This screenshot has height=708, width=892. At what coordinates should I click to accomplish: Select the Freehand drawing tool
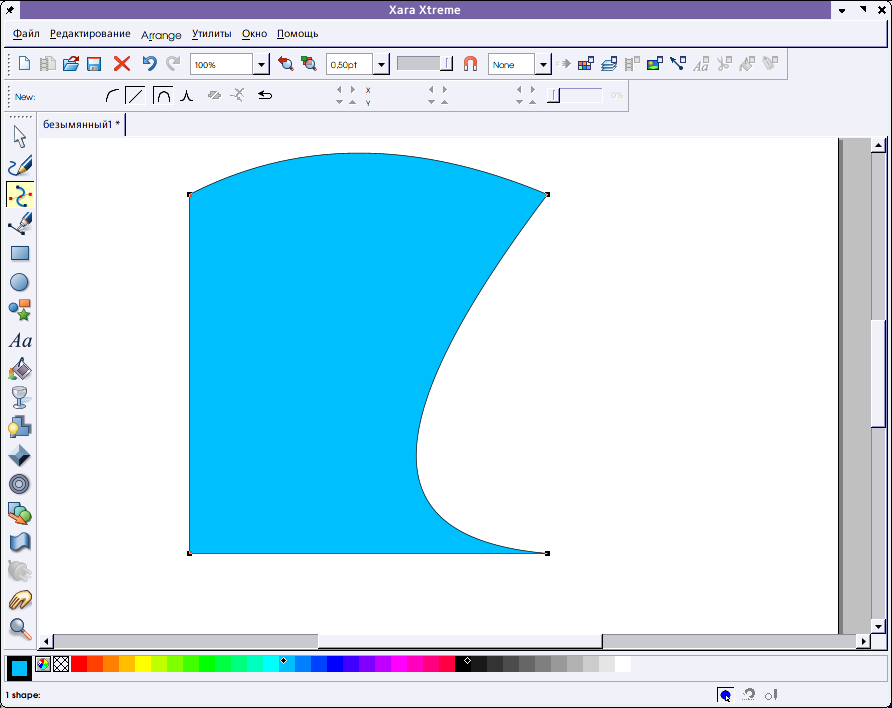20,166
